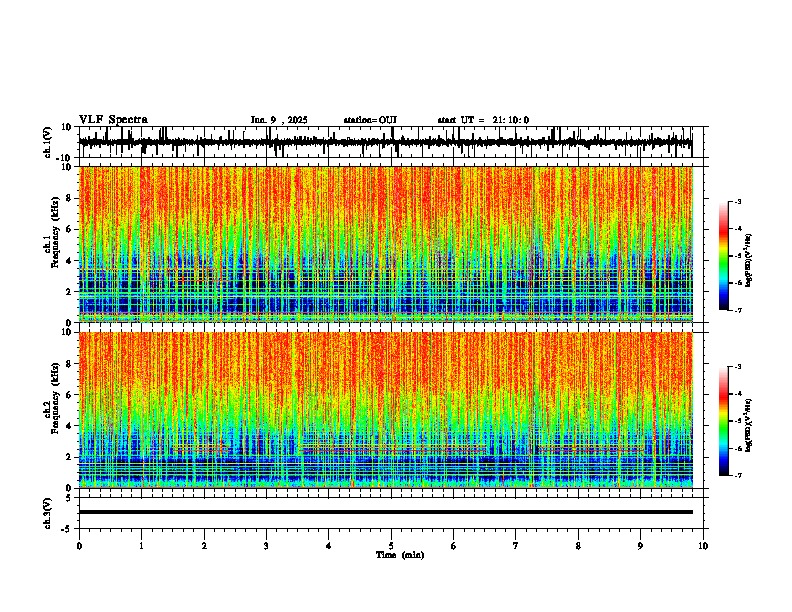Click the ch.2 spectrogram color scale bar
792x612 pixels.
[723, 421]
